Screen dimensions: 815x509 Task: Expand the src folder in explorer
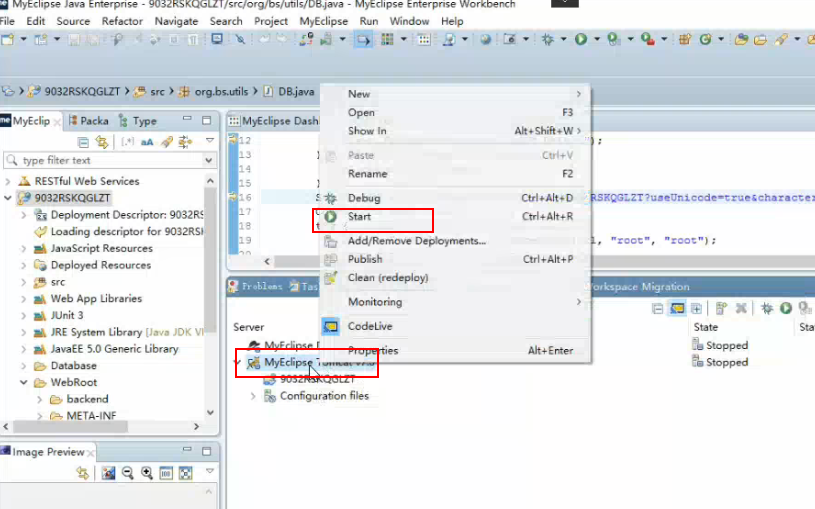[x=23, y=282]
